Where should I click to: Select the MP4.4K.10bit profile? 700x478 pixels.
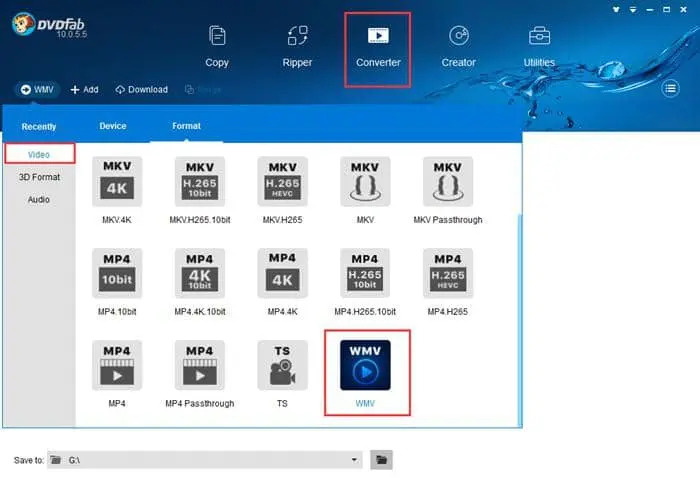(x=199, y=274)
